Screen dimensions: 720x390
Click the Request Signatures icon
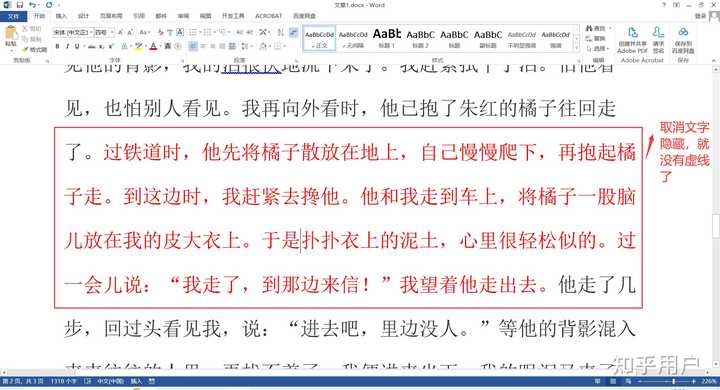pyautogui.click(x=658, y=33)
